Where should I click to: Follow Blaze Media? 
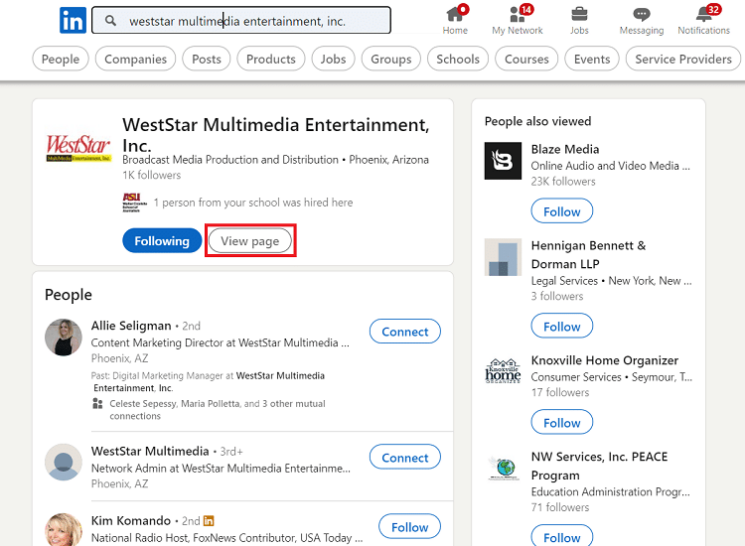[x=562, y=211]
